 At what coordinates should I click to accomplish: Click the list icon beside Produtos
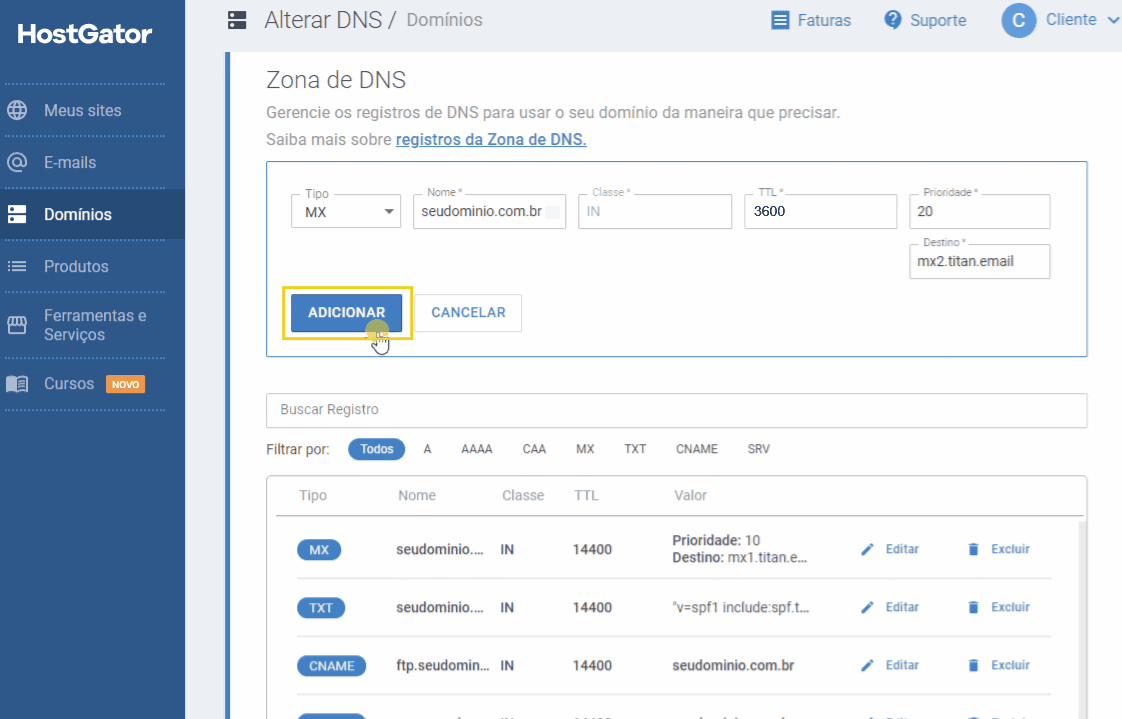tap(17, 266)
